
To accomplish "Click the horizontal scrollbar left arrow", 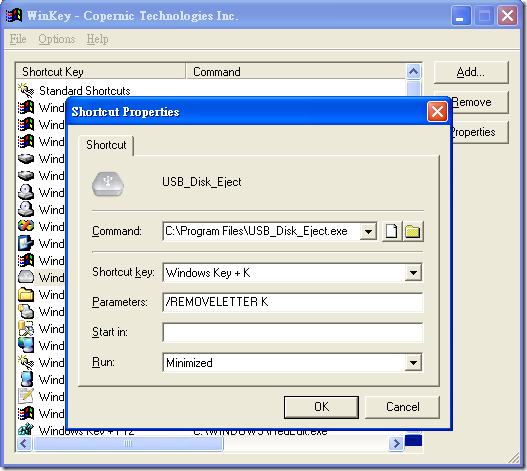I will 24,443.
